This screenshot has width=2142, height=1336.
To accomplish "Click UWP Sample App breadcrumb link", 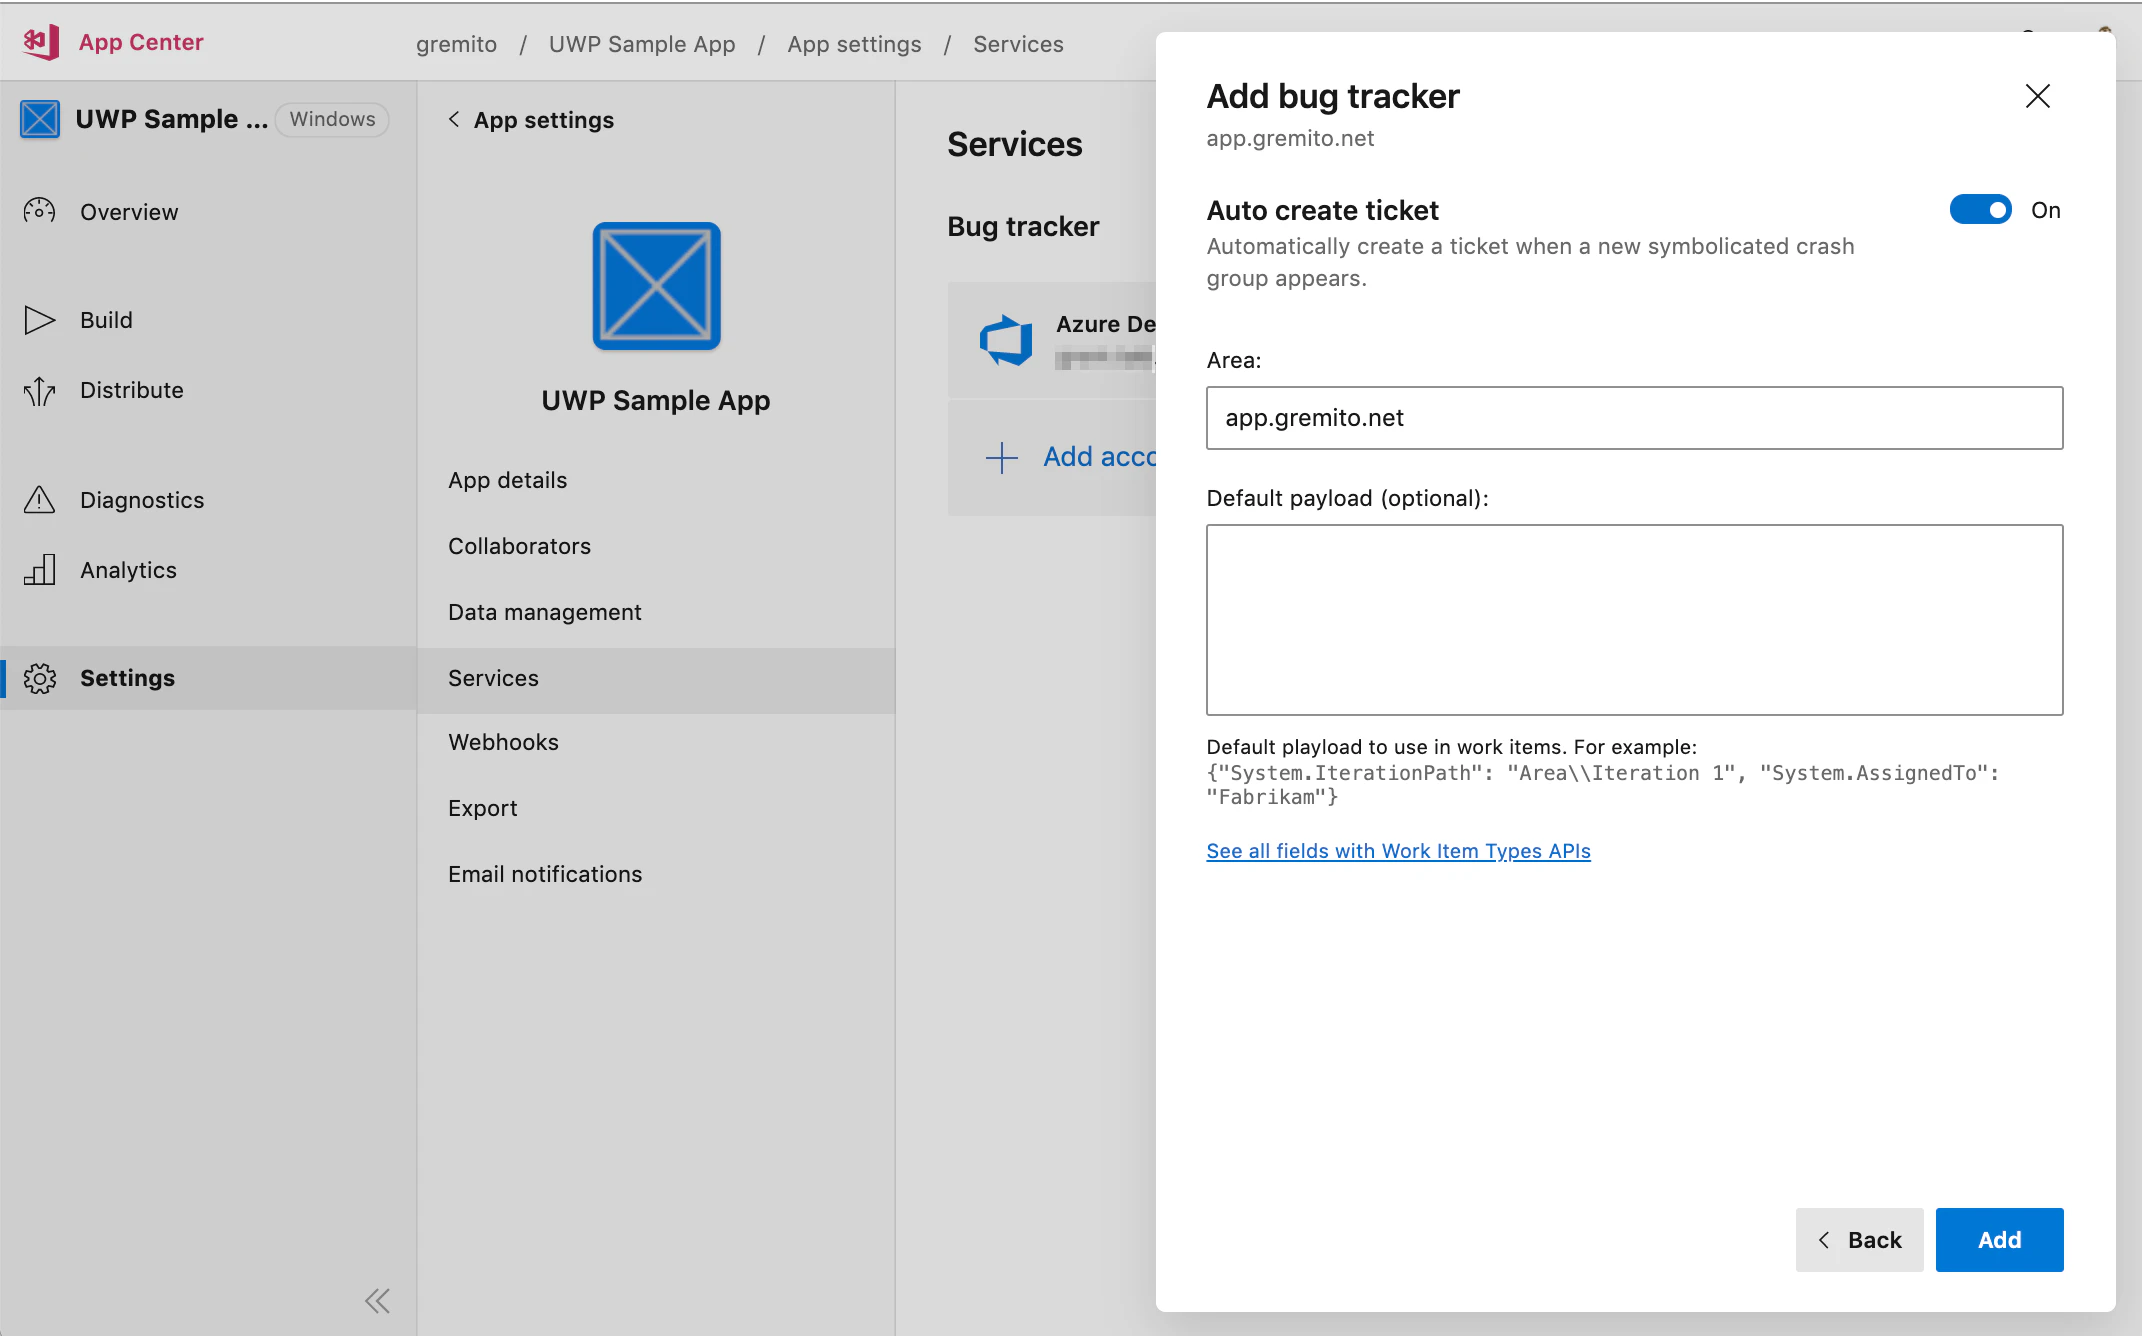I will (x=642, y=44).
